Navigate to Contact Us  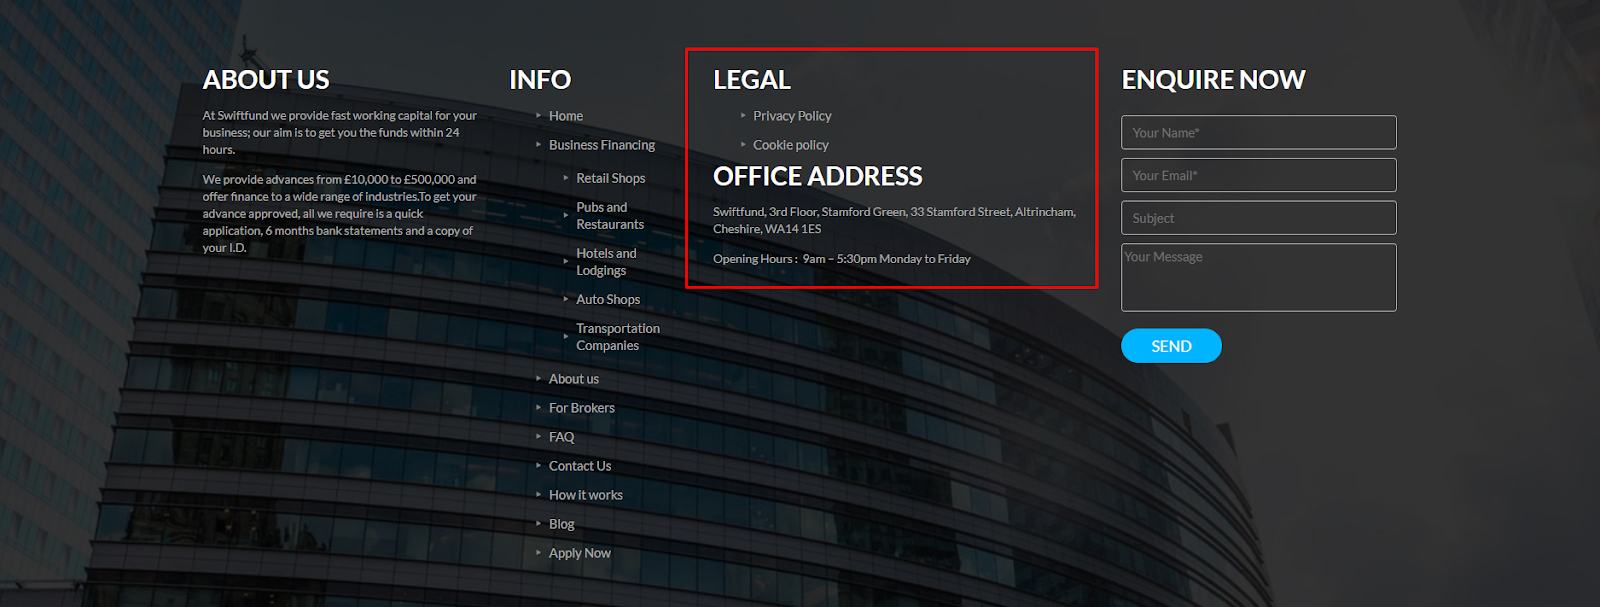579,466
